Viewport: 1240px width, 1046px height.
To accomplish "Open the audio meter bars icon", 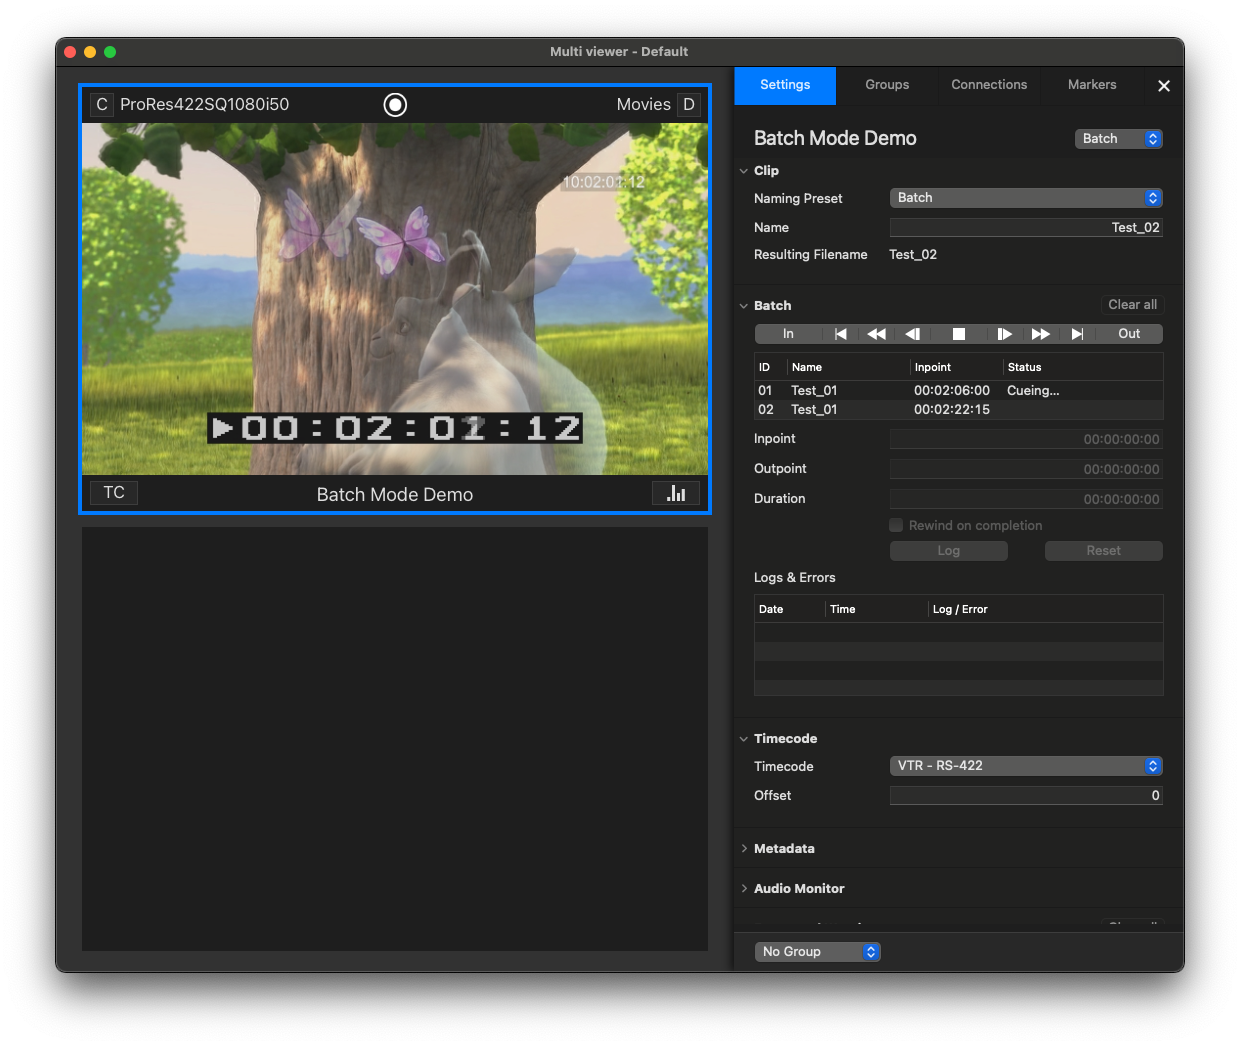I will (676, 493).
